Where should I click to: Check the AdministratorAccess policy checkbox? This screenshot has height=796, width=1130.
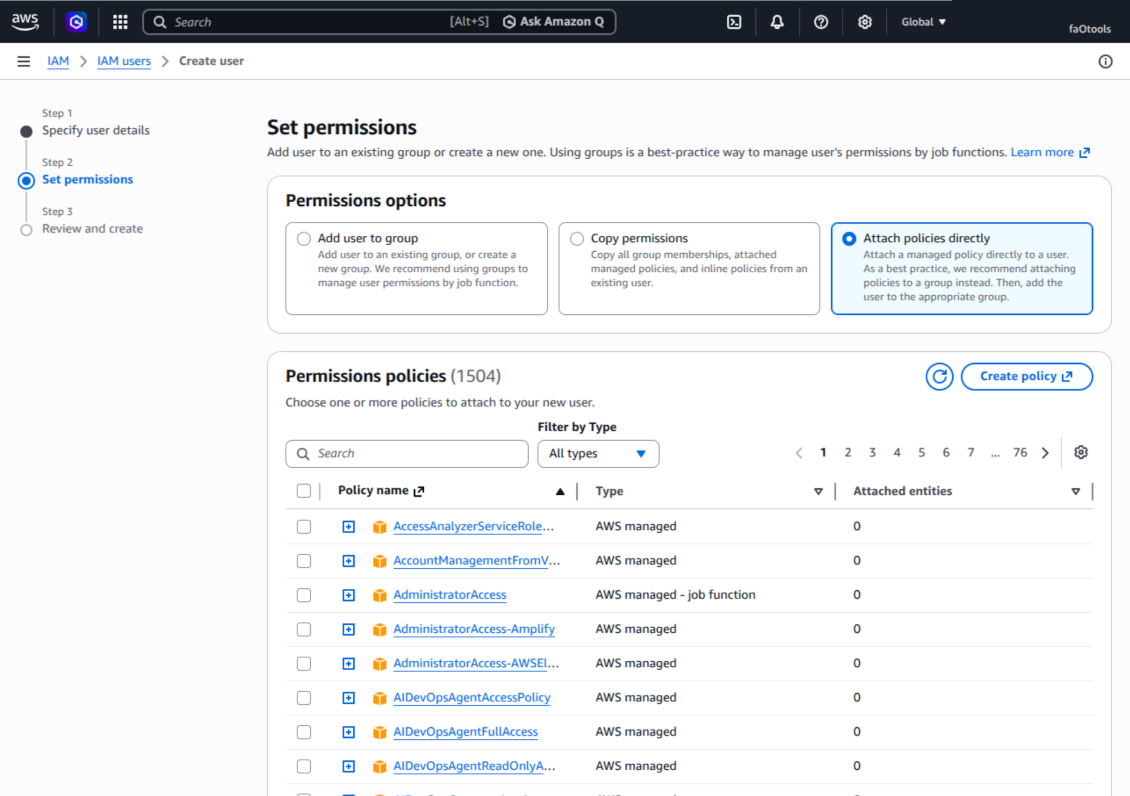304,595
